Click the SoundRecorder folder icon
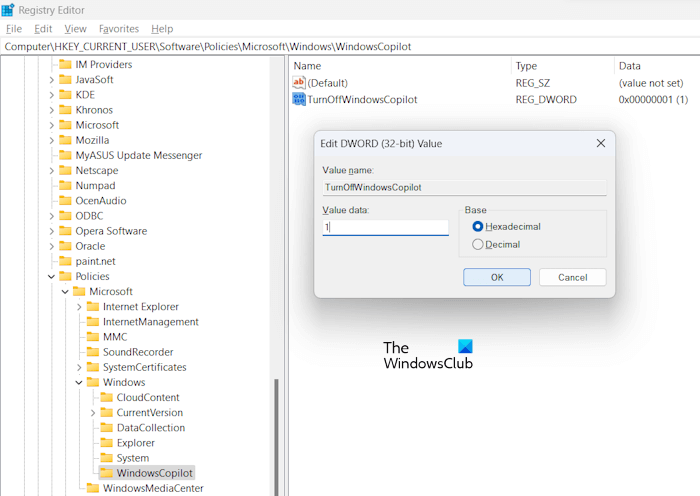Screen dimensions: 700x496 point(93,352)
